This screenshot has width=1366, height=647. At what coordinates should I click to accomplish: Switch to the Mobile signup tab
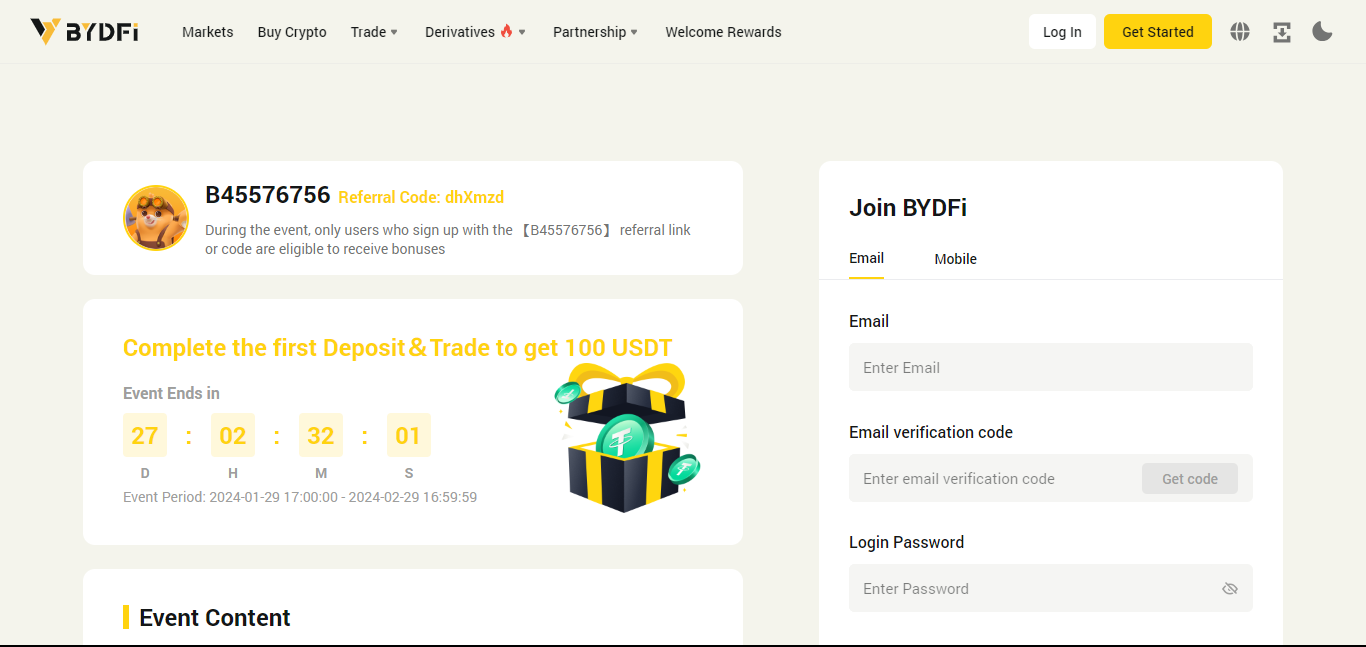click(956, 259)
